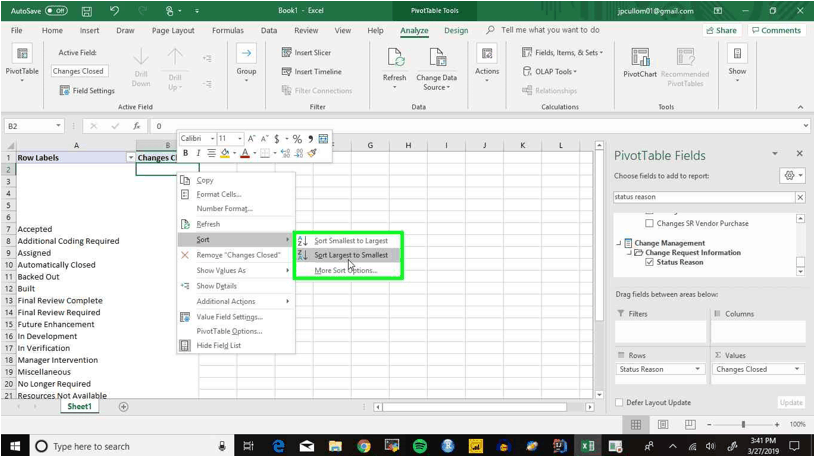Image resolution: width=816 pixels, height=456 pixels.
Task: Apply bold in the mini toolbar
Action: 185,153
